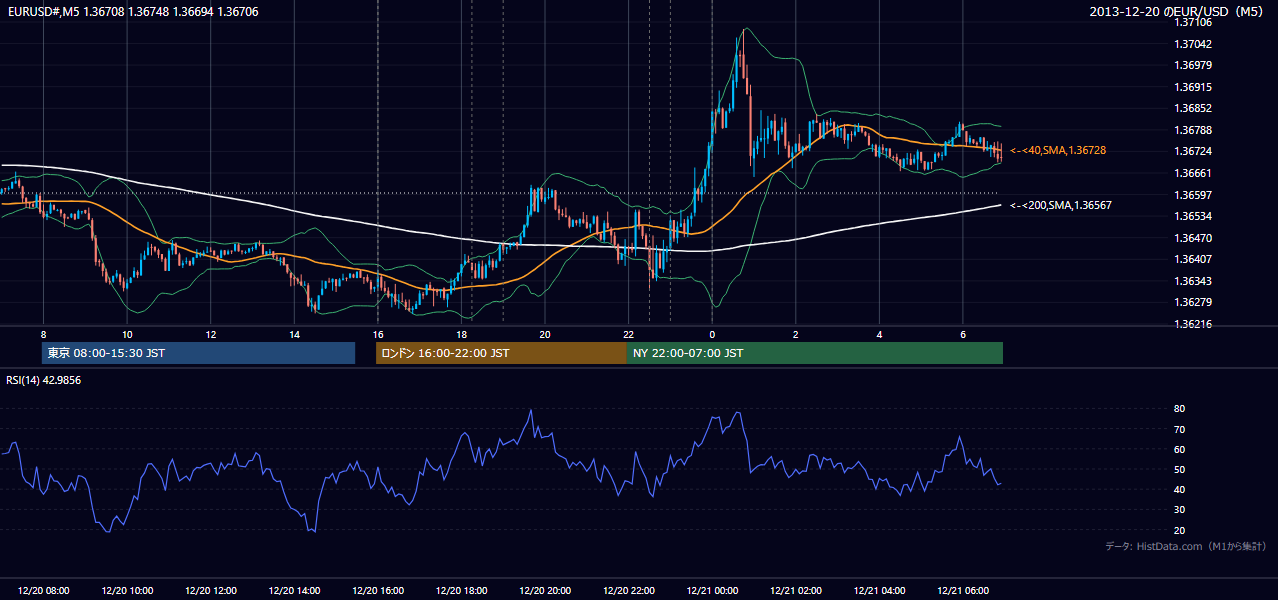
Task: Click price level 1.36343 on the axis
Action: [x=1195, y=281]
